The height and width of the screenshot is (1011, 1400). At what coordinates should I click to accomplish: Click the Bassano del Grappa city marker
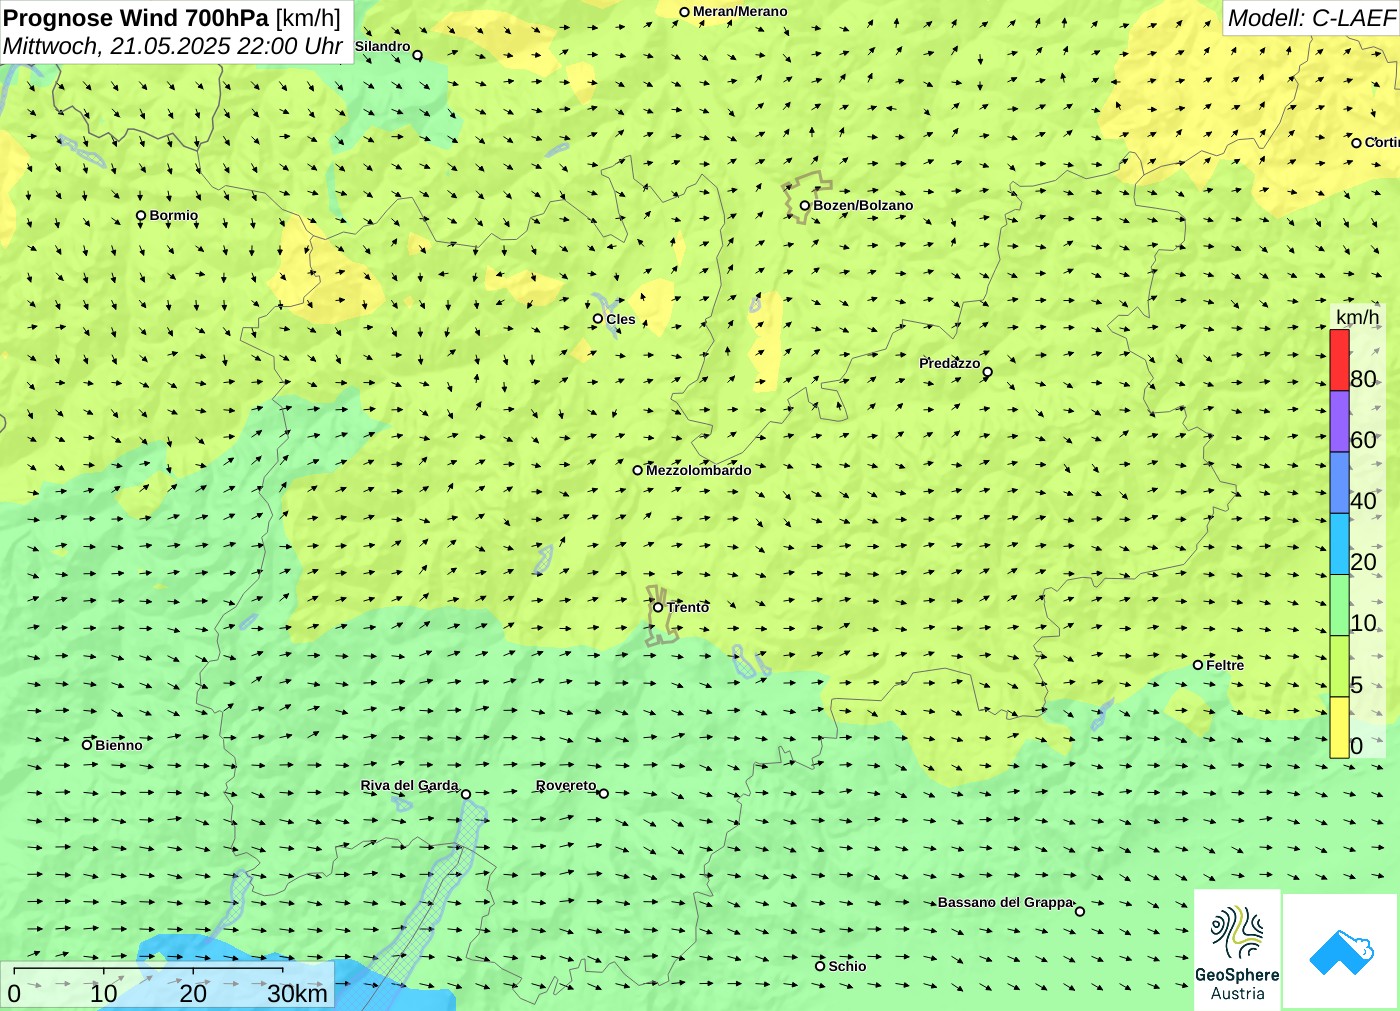pyautogui.click(x=1080, y=911)
